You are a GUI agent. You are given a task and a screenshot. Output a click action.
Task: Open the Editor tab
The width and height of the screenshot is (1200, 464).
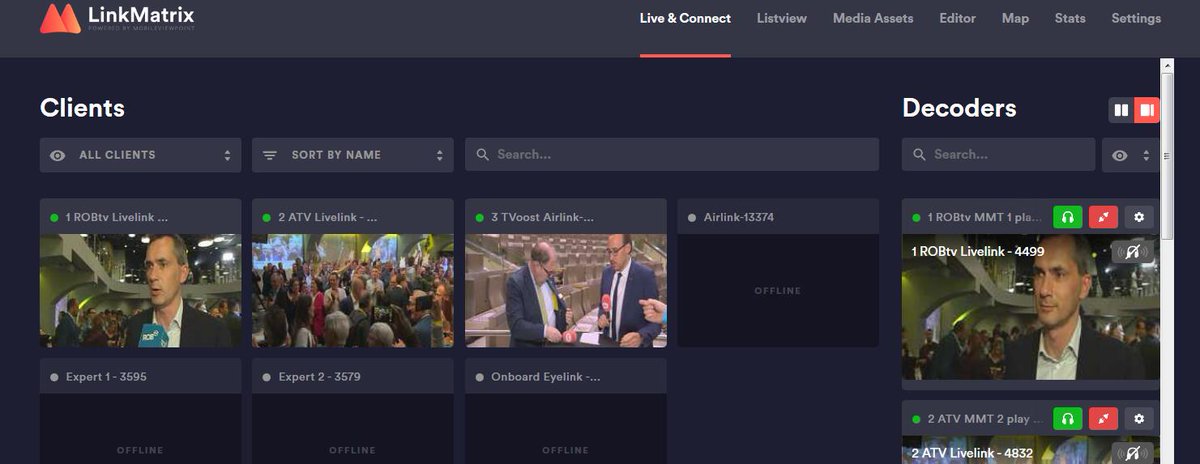point(957,18)
